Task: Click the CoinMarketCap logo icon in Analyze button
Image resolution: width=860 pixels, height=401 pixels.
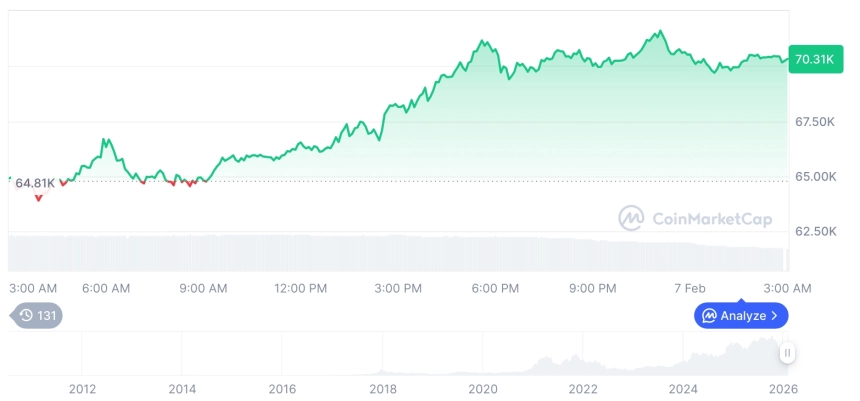Action: coord(710,316)
